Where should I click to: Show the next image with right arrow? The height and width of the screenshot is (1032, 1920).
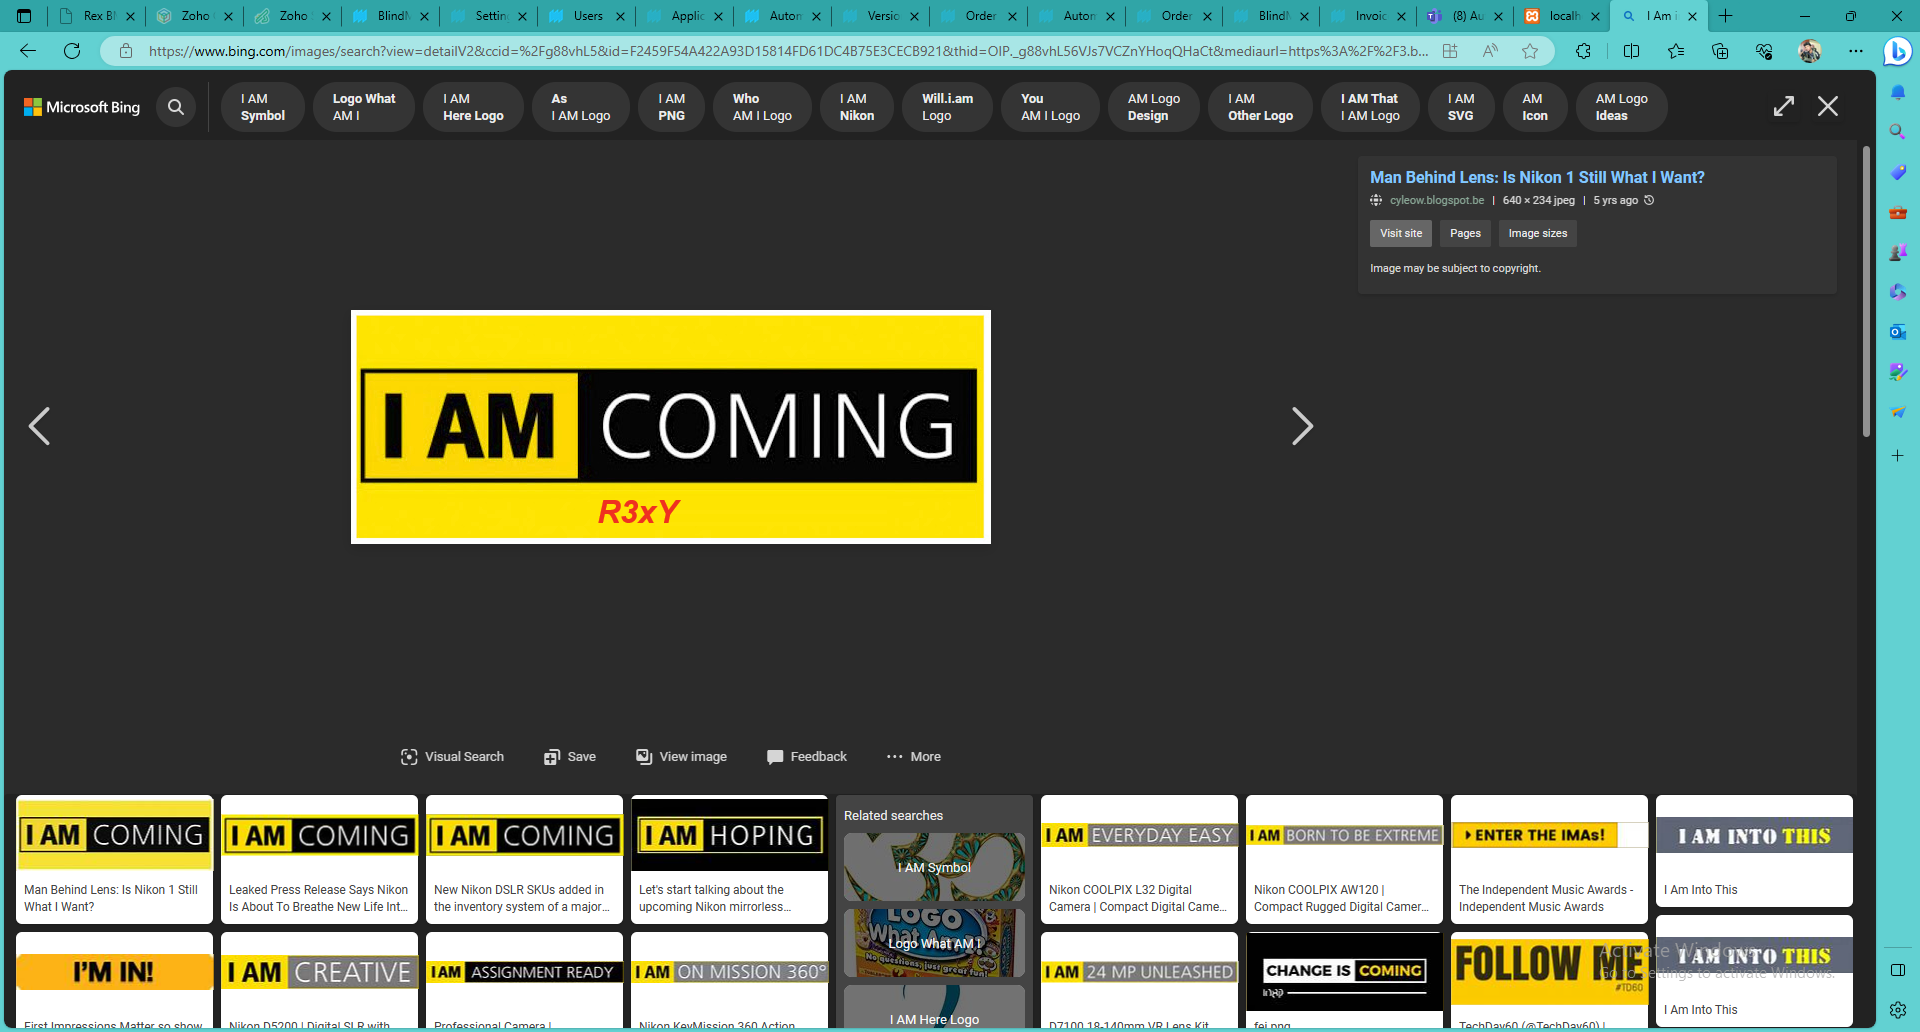coord(1301,426)
